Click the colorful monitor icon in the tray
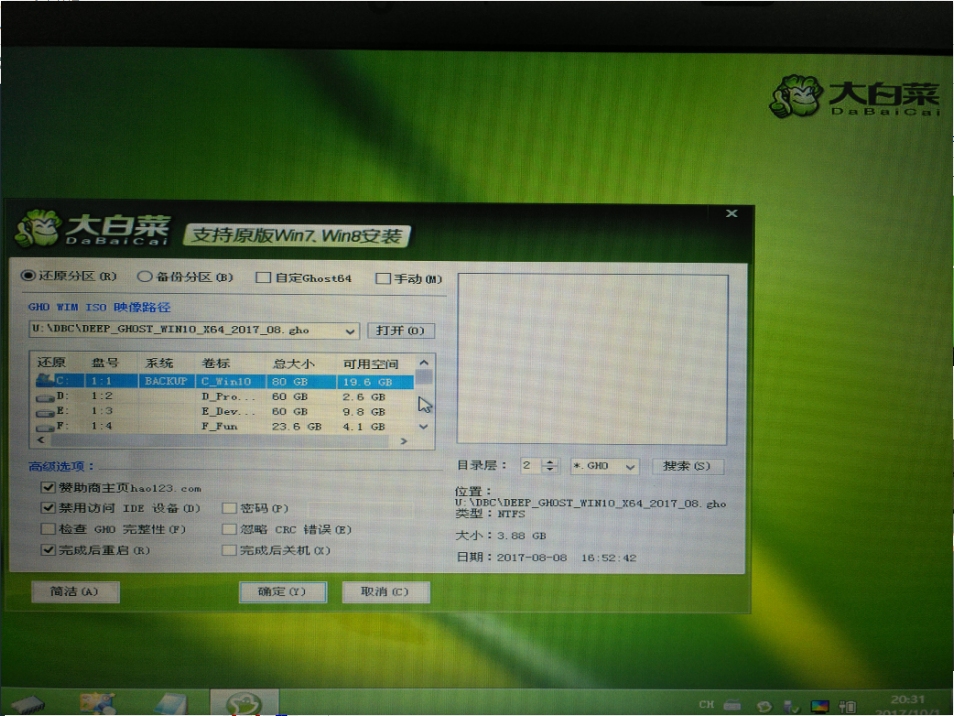The image size is (954, 716). click(820, 706)
